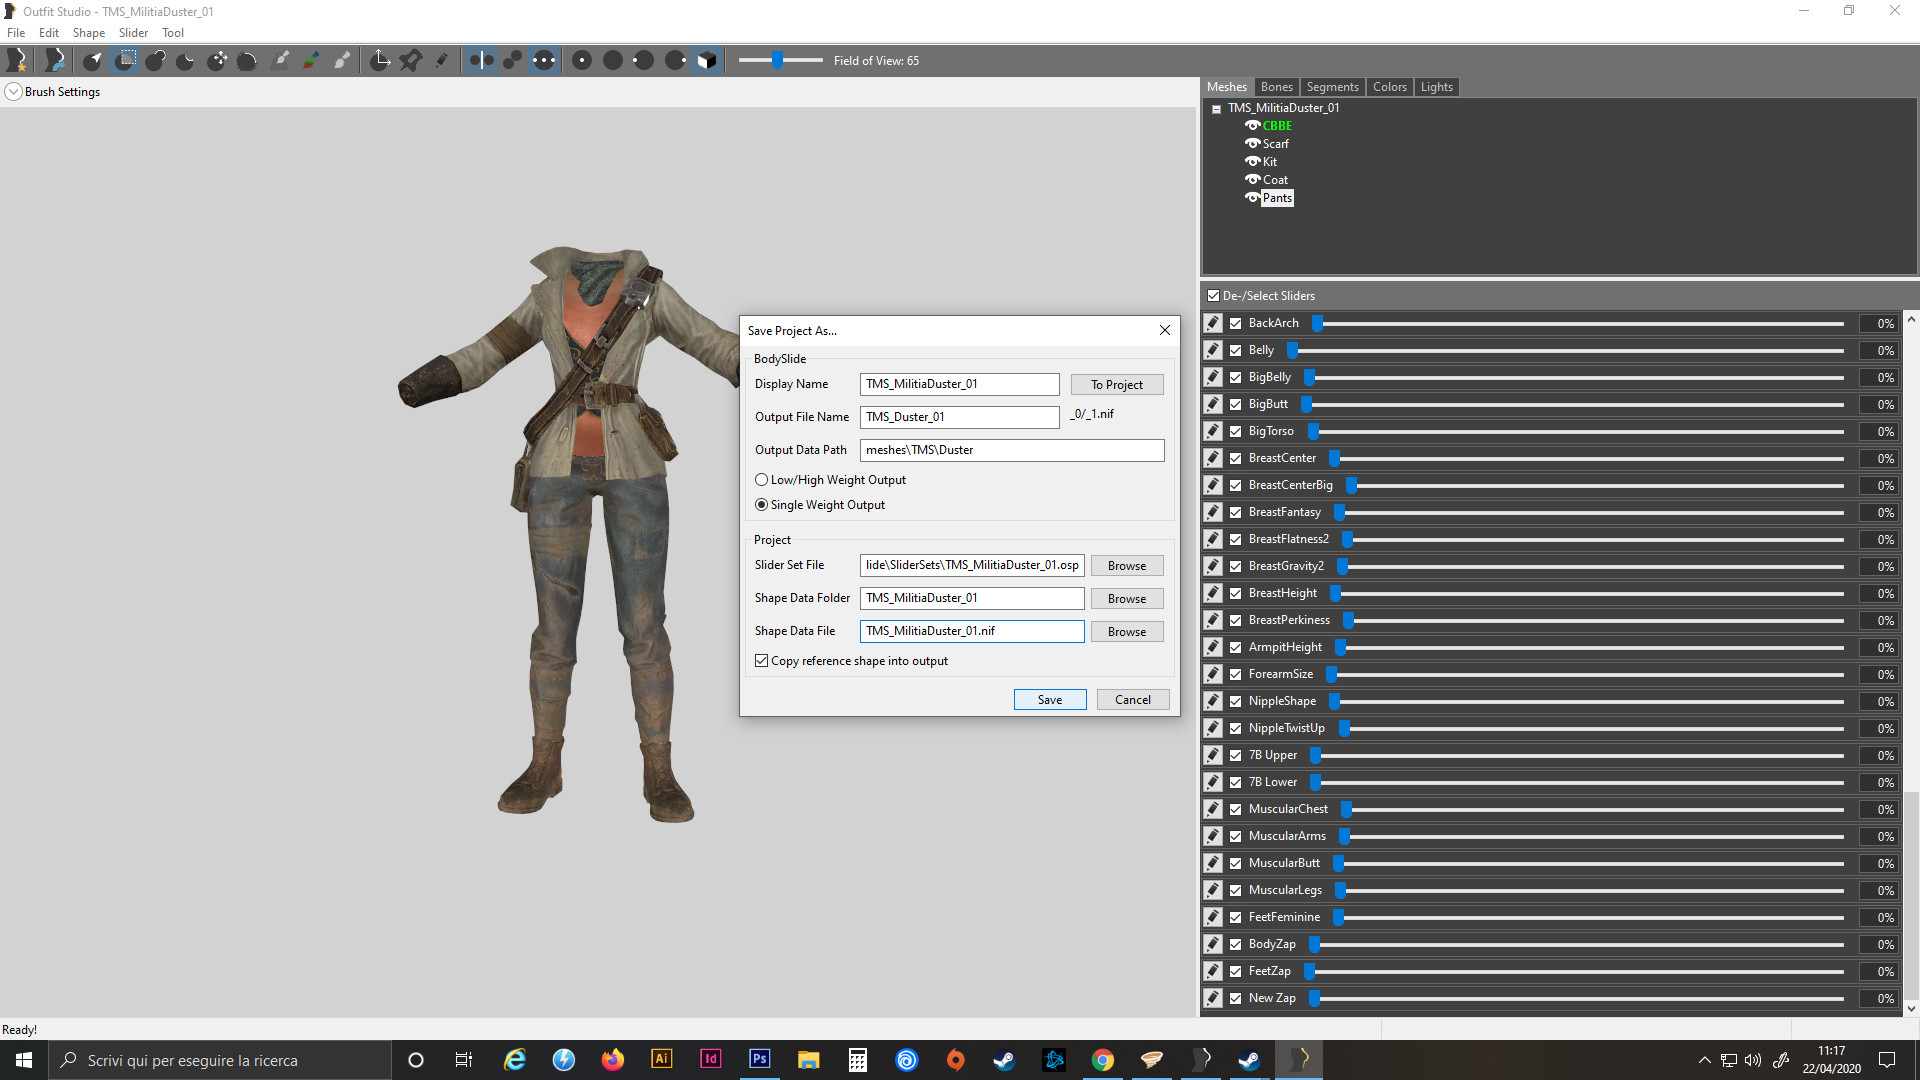Switch to the Bones tab
The height and width of the screenshot is (1080, 1920).
[1276, 87]
